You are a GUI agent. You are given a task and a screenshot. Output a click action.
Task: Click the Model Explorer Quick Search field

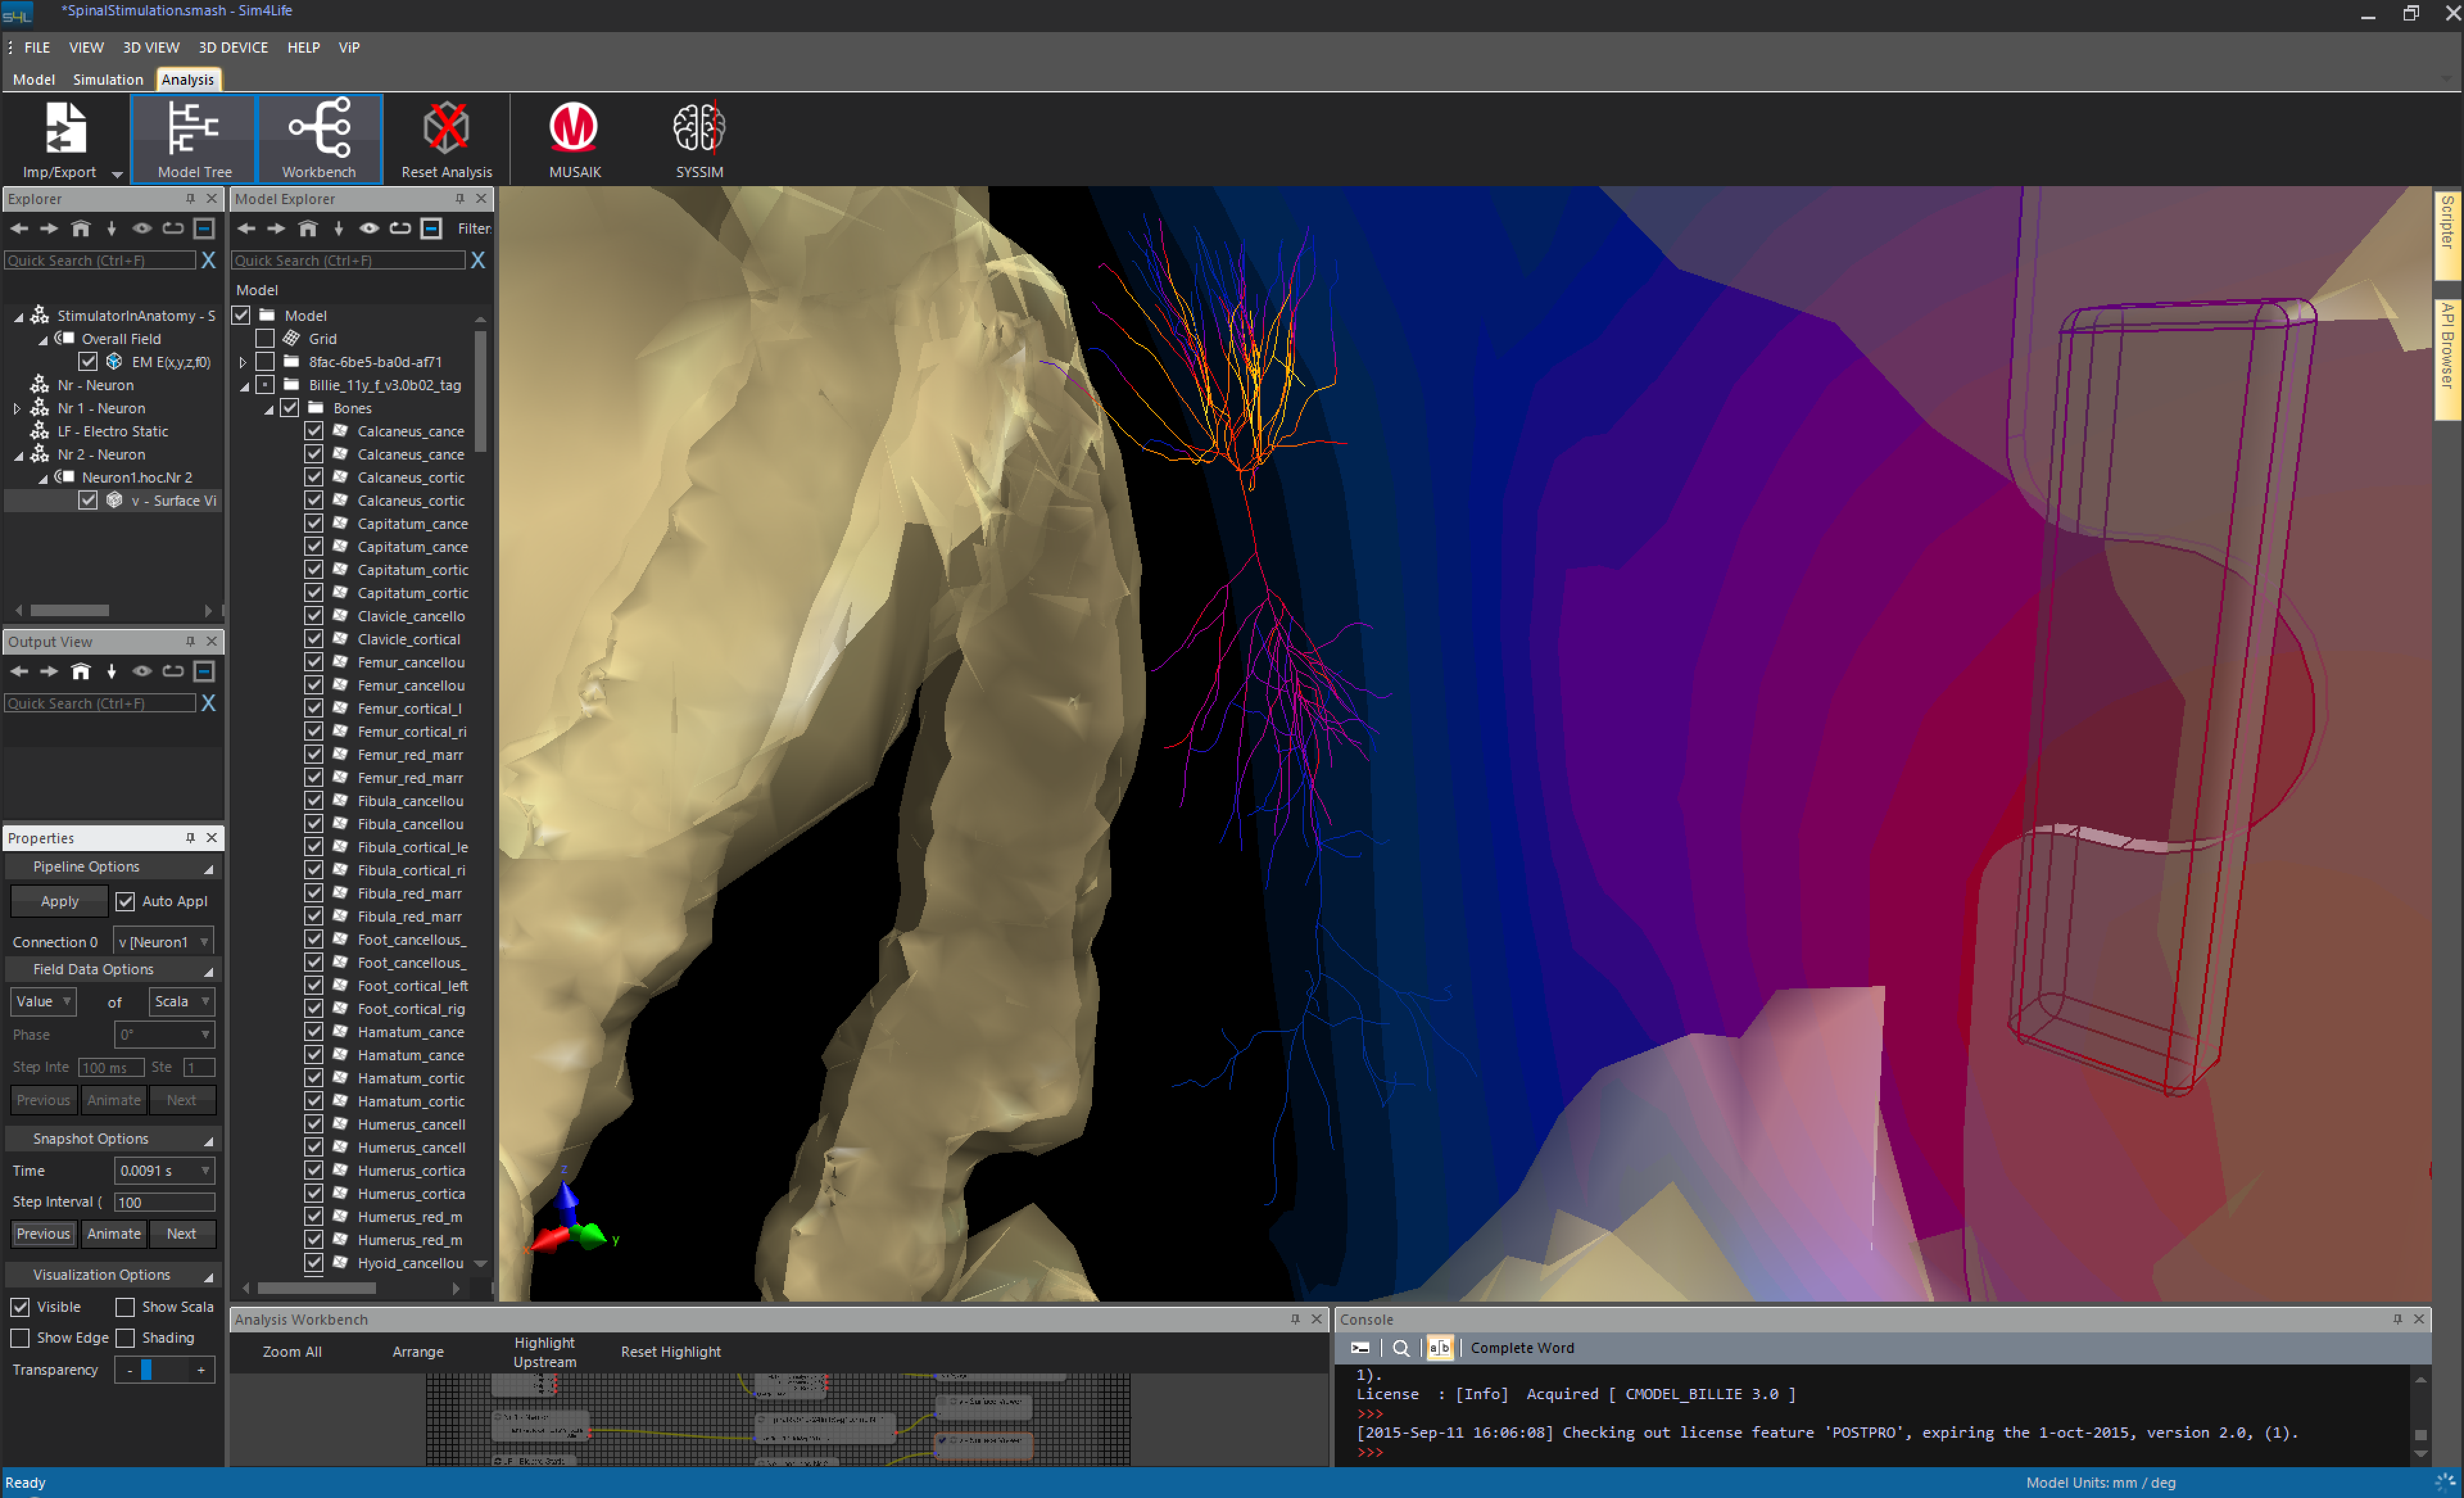tap(347, 260)
